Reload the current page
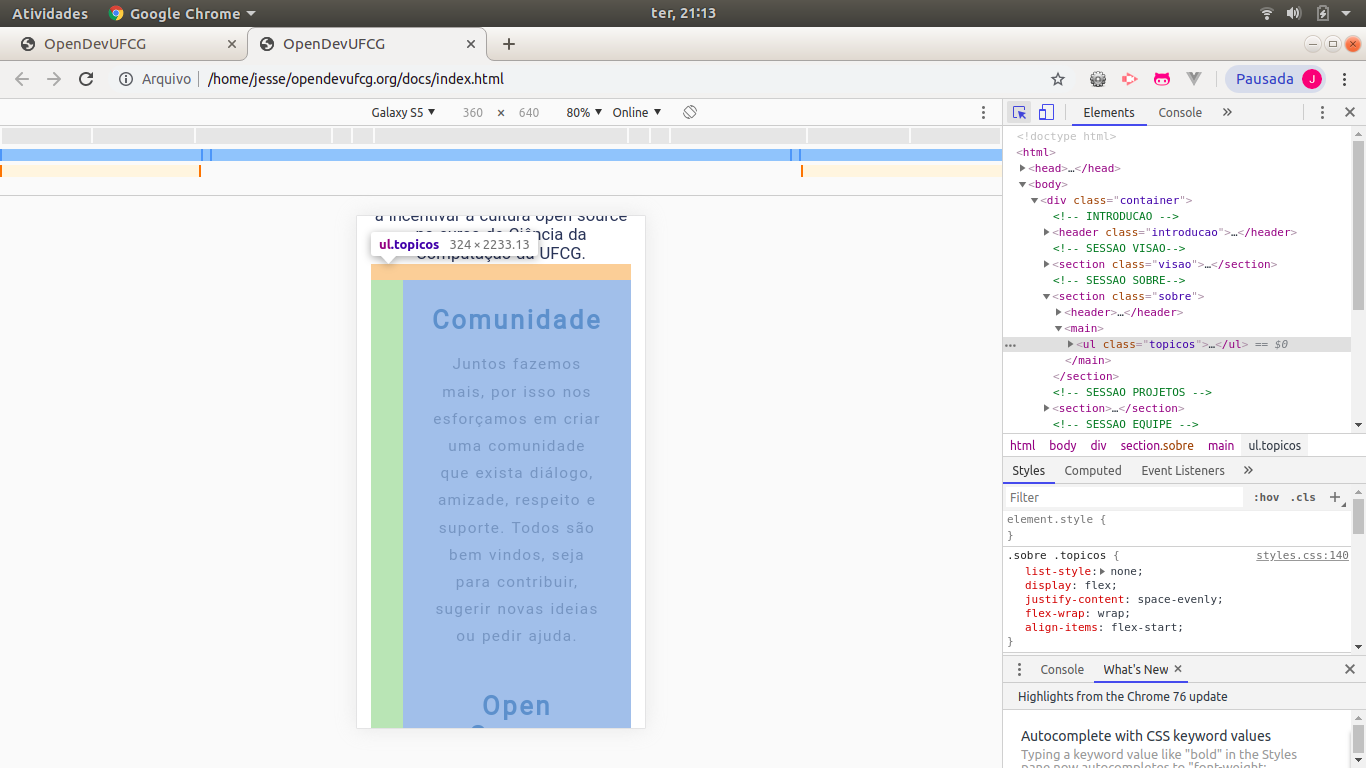This screenshot has width=1366, height=768. click(86, 79)
